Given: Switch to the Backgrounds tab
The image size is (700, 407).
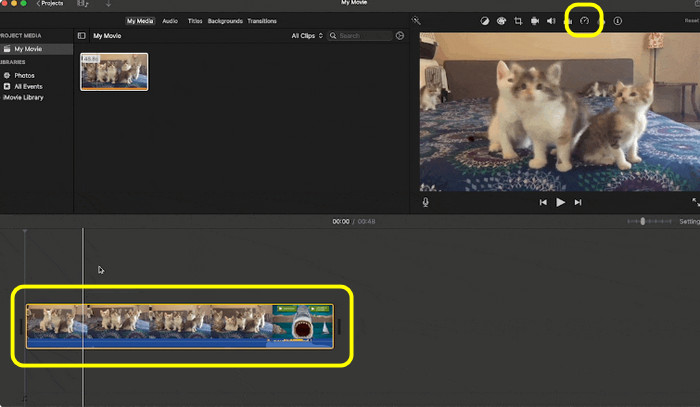Looking at the screenshot, I should (225, 21).
